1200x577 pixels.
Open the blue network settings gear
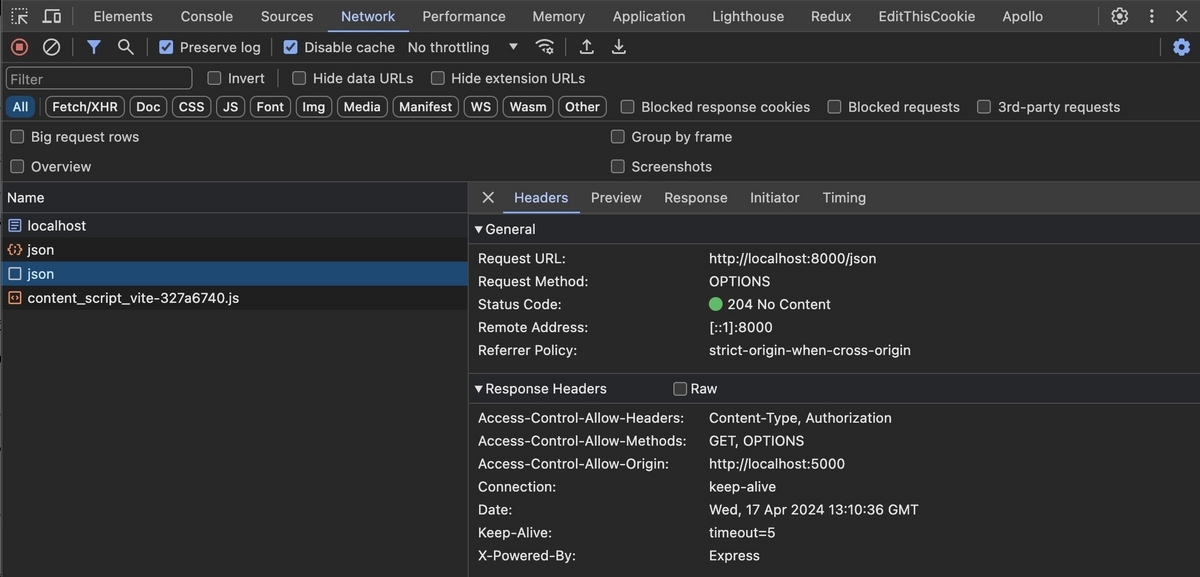pyautogui.click(x=1181, y=47)
